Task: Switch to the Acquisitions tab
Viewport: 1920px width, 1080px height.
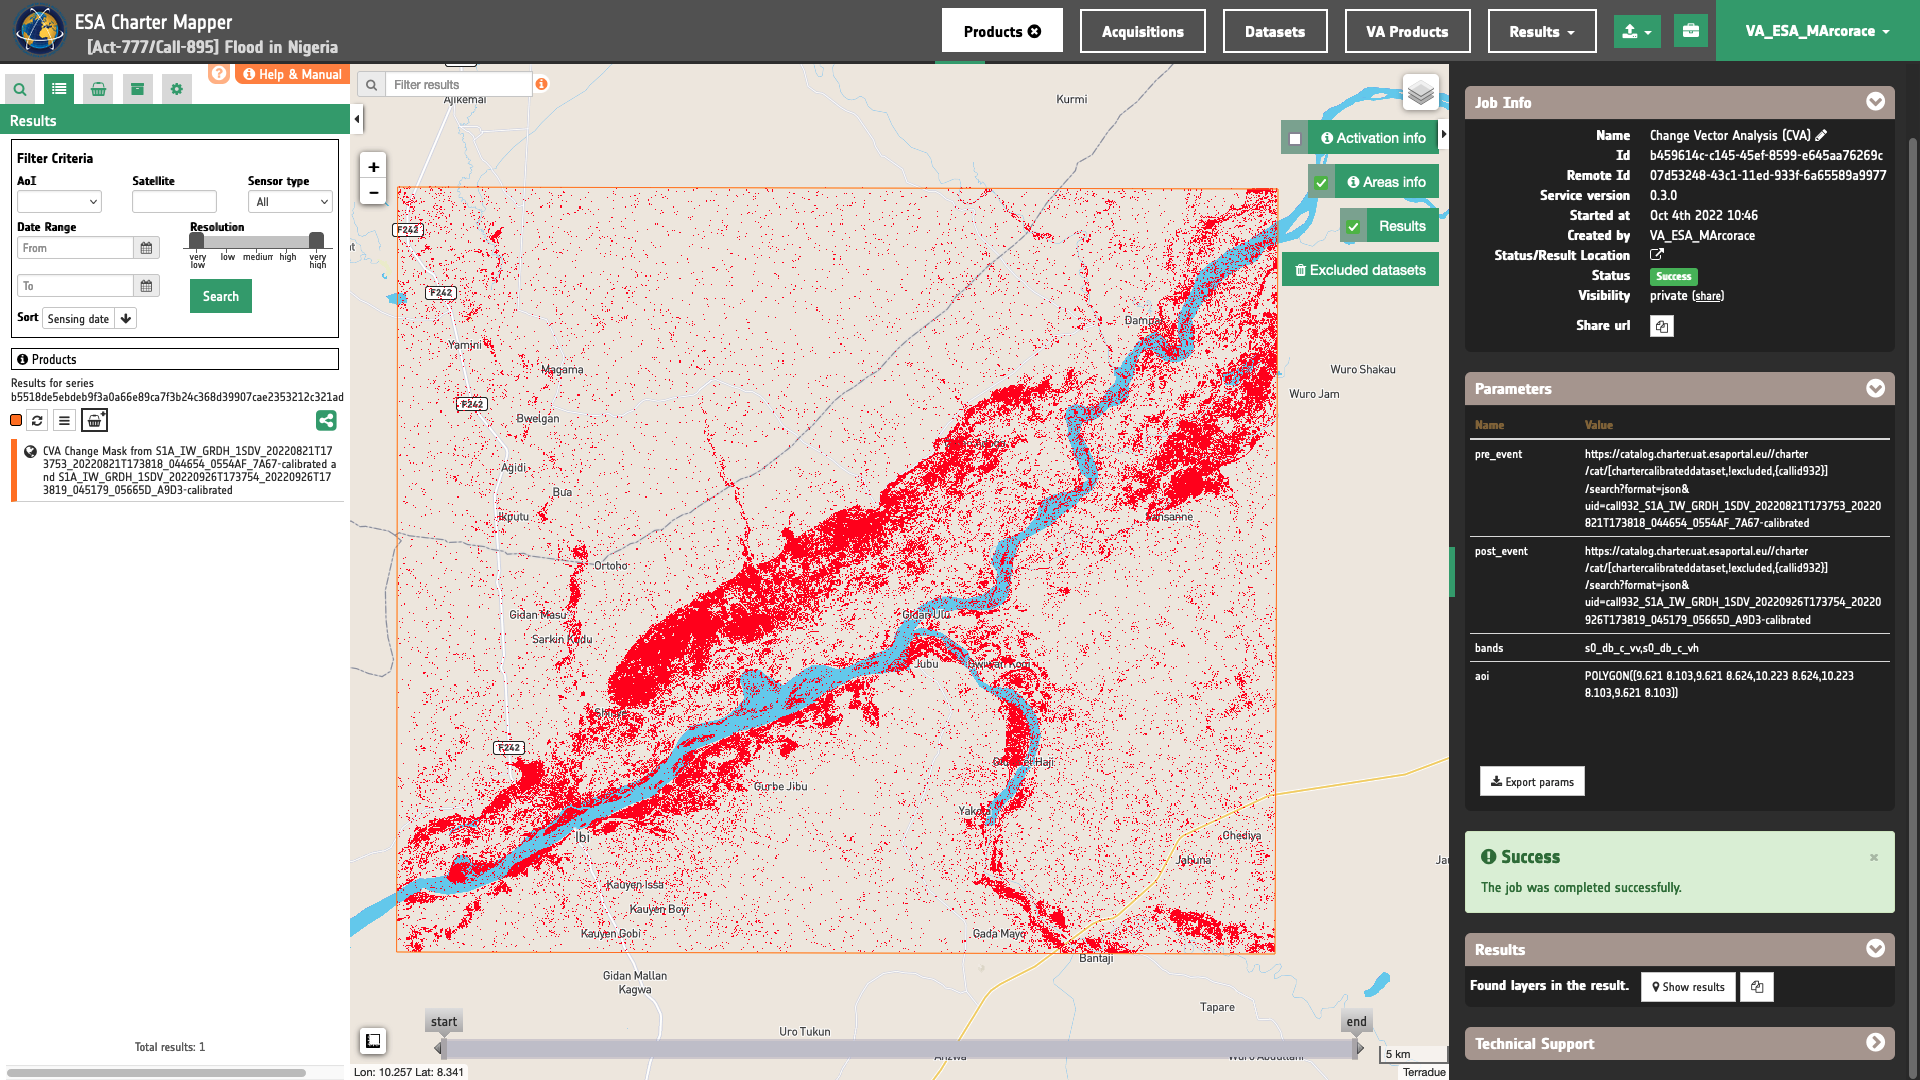Action: [x=1143, y=32]
